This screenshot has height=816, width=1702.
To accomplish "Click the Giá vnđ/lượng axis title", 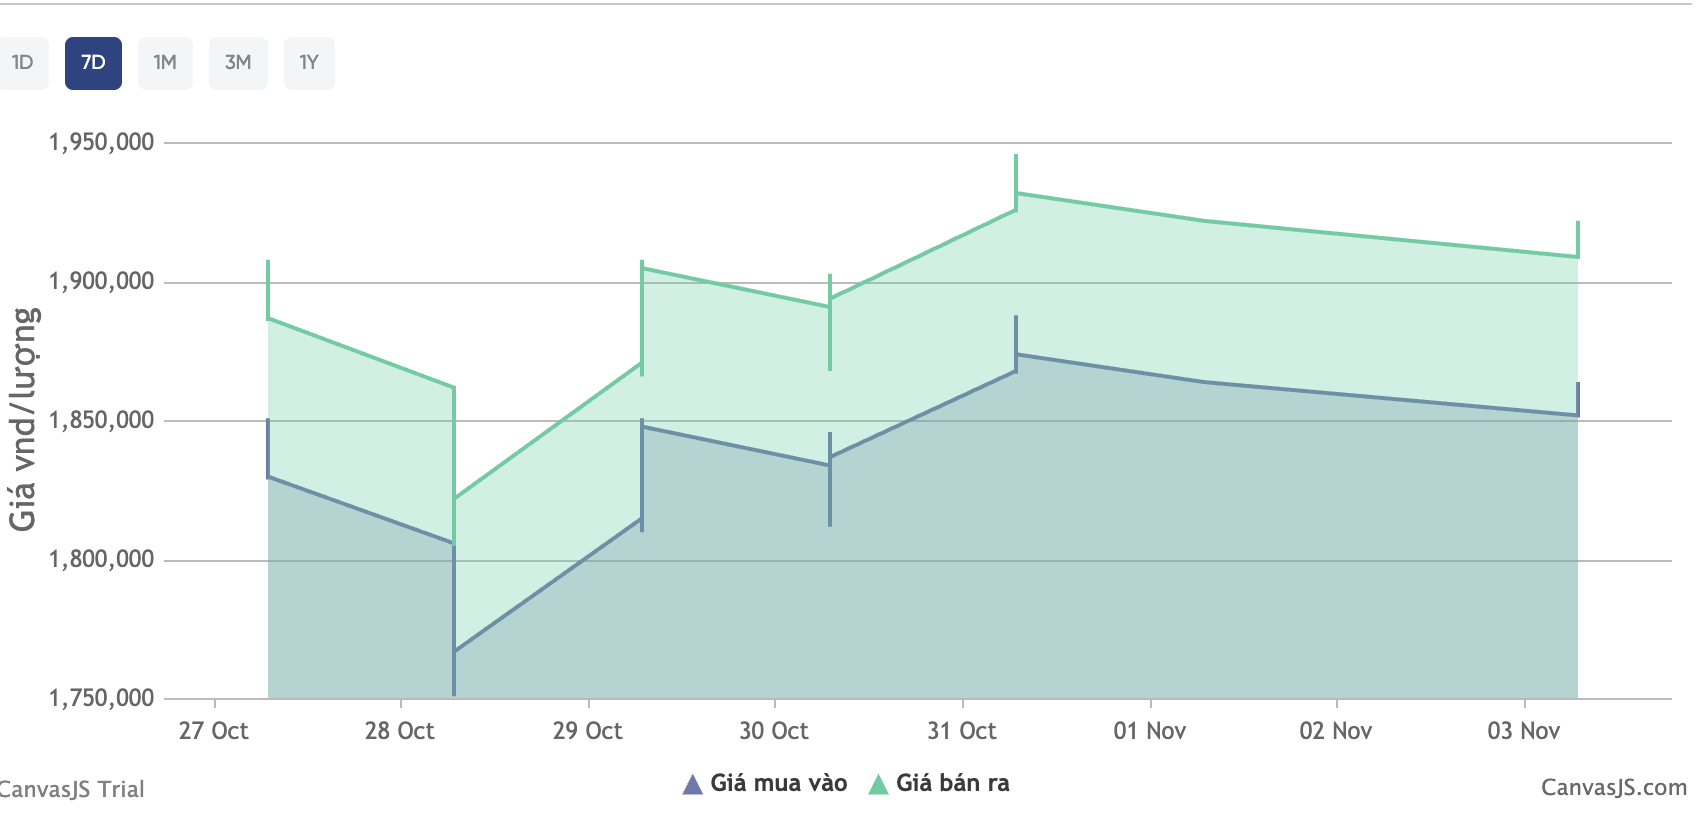I will click(23, 419).
